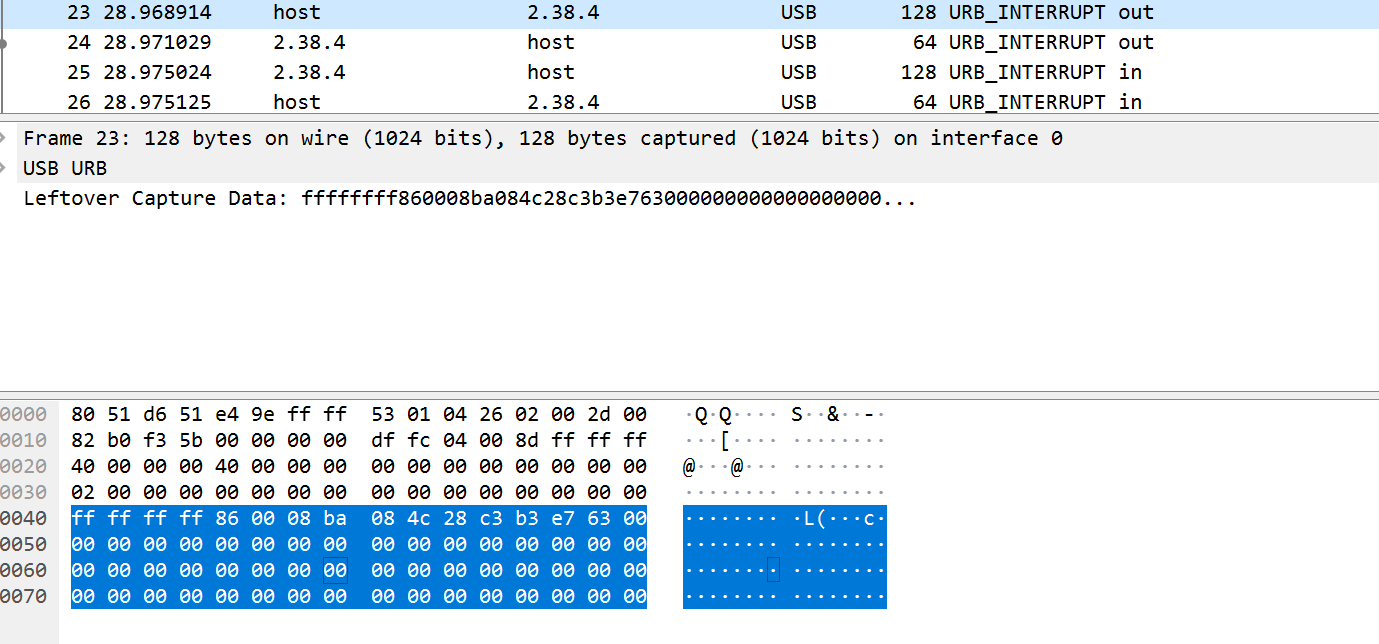Click byte ba in highlighted row 0040

click(x=335, y=519)
